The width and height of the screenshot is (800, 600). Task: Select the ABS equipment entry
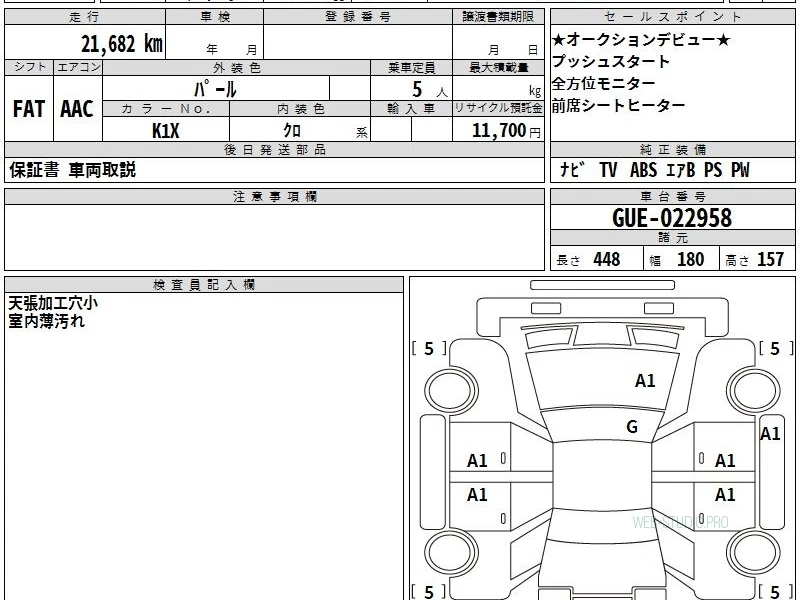(x=643, y=170)
